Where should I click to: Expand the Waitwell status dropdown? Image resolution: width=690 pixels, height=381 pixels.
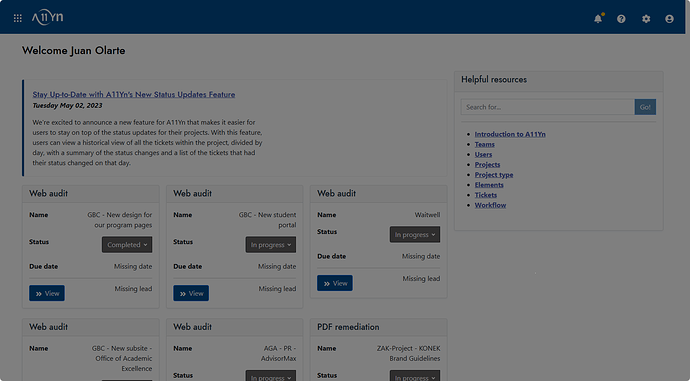click(x=415, y=234)
